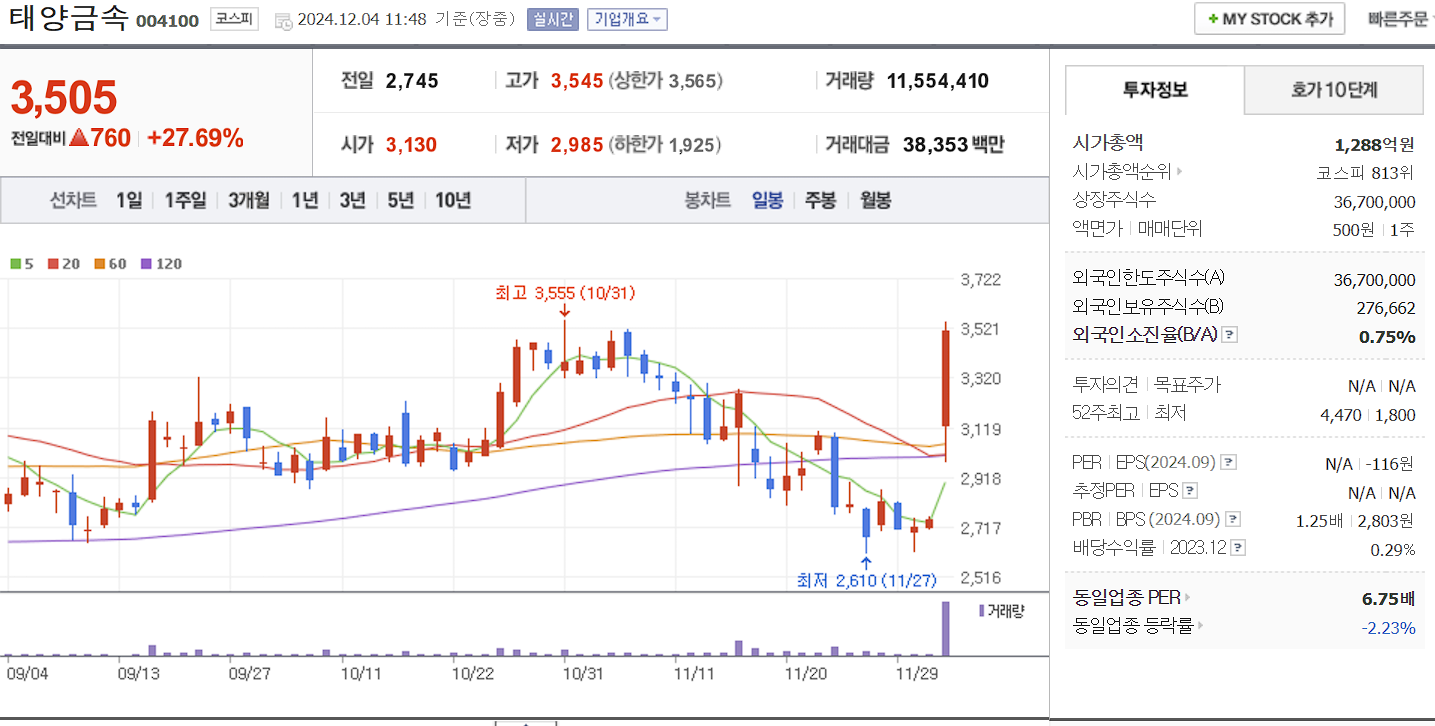Image resolution: width=1435 pixels, height=726 pixels.
Task: Click the red up-triangle next to 760
Action: (x=79, y=138)
